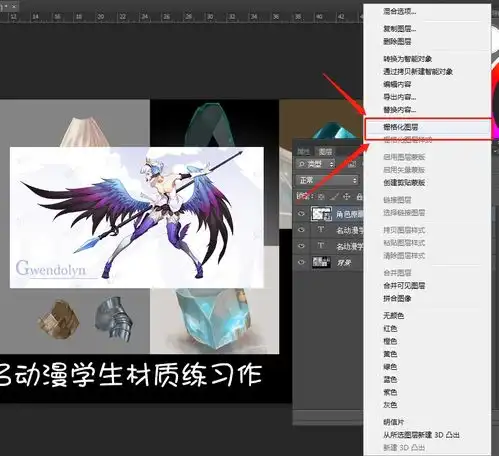Click 启用图层蒙版 menu item
This screenshot has width=499, height=456.
tap(404, 157)
